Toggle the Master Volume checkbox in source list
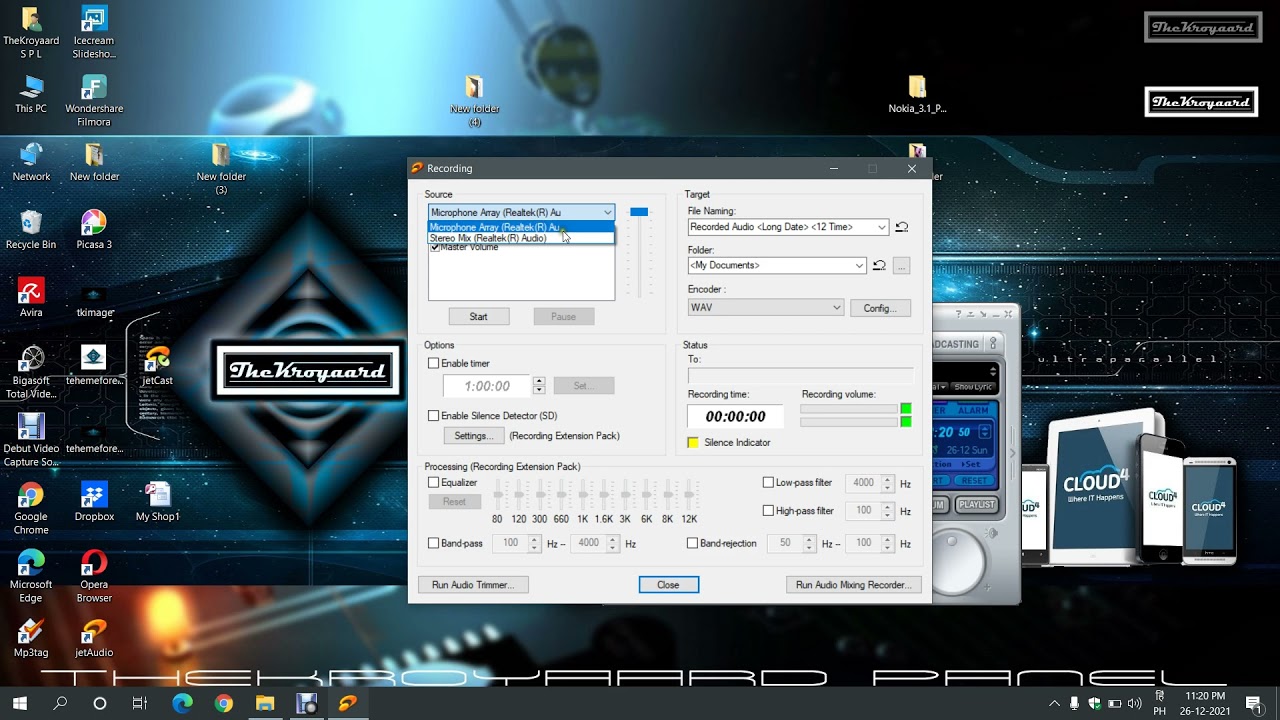 [434, 247]
